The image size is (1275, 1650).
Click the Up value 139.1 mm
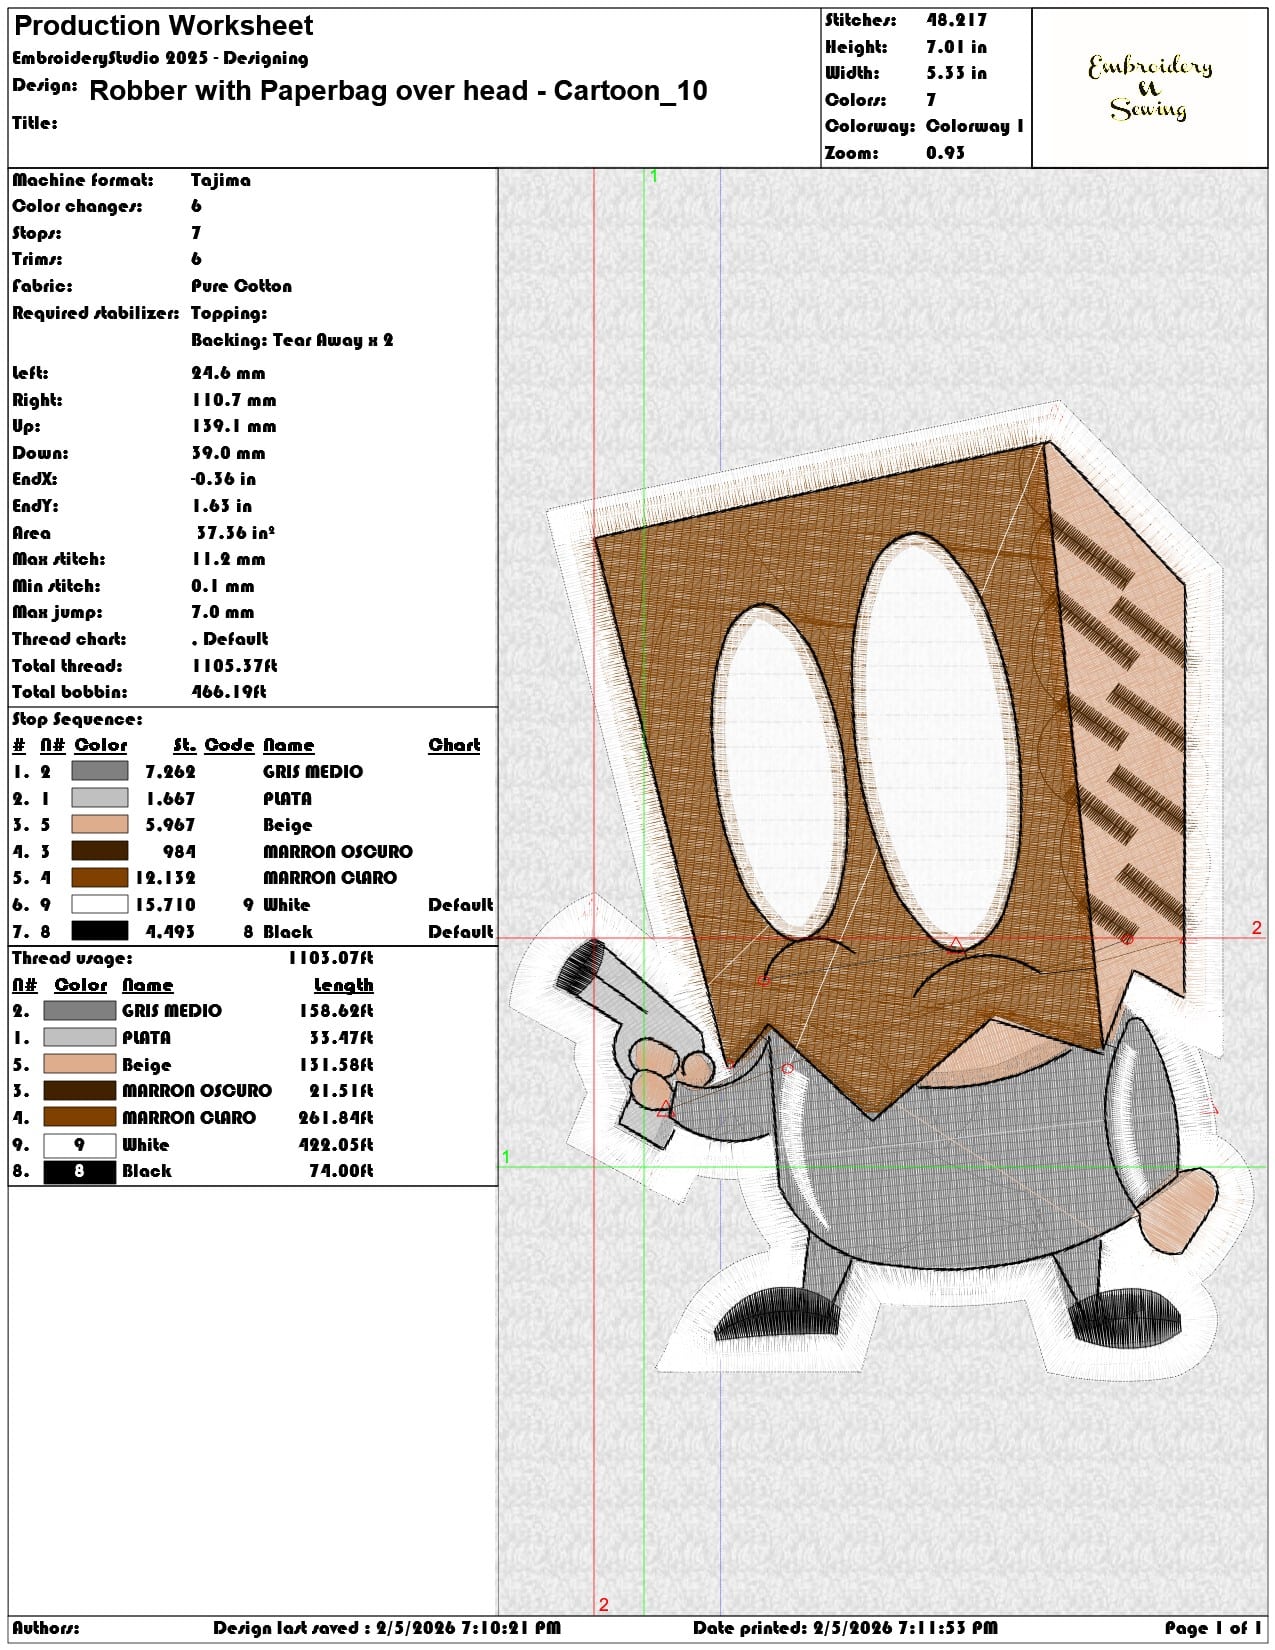tap(234, 426)
